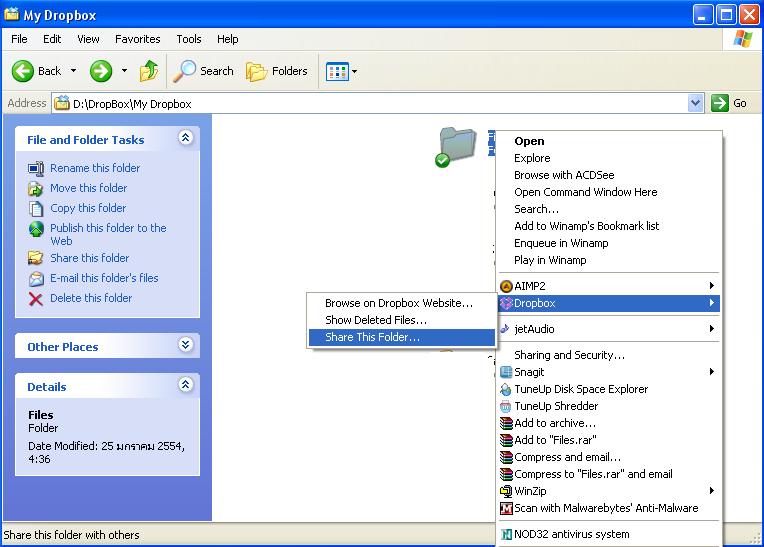764x547 pixels.
Task: Click the Add to archive… WinRAR icon
Action: click(506, 423)
